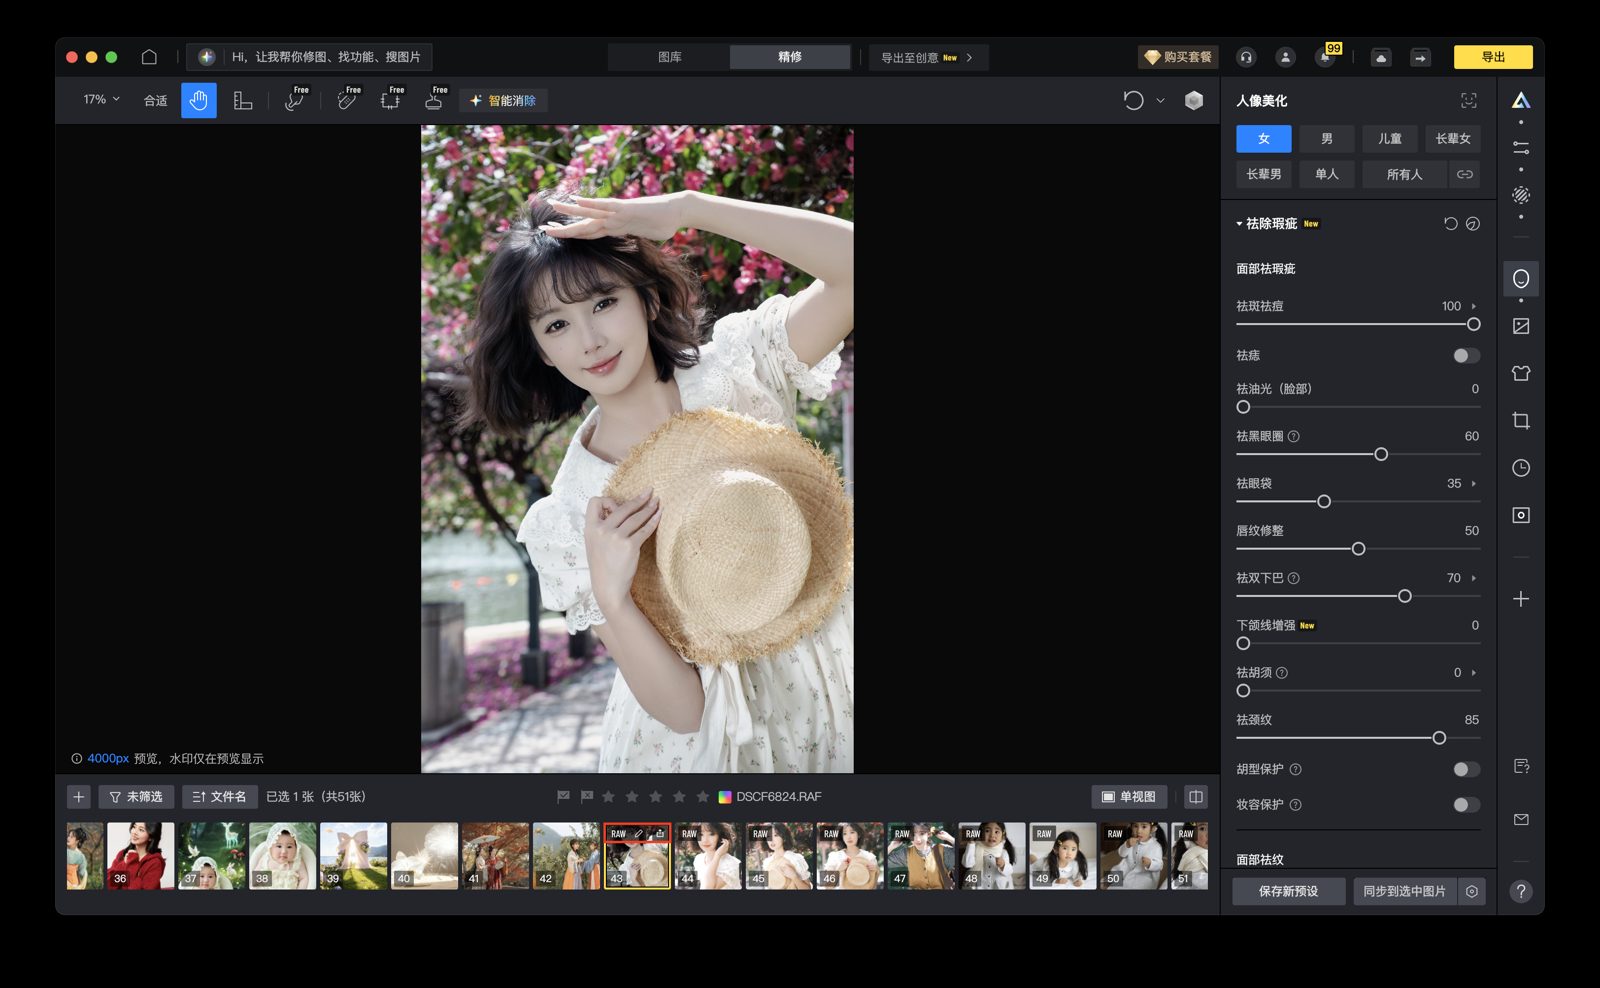This screenshot has height=988, width=1600.
Task: Click the yellow 导出 export button
Action: 1493,57
